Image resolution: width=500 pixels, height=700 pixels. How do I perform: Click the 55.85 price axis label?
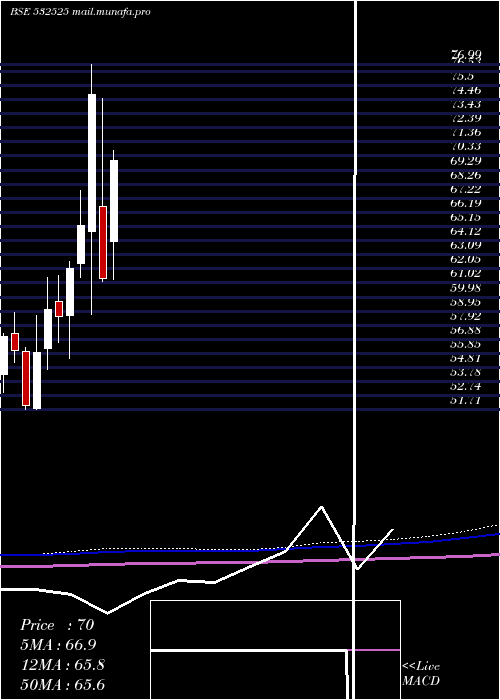coord(466,344)
